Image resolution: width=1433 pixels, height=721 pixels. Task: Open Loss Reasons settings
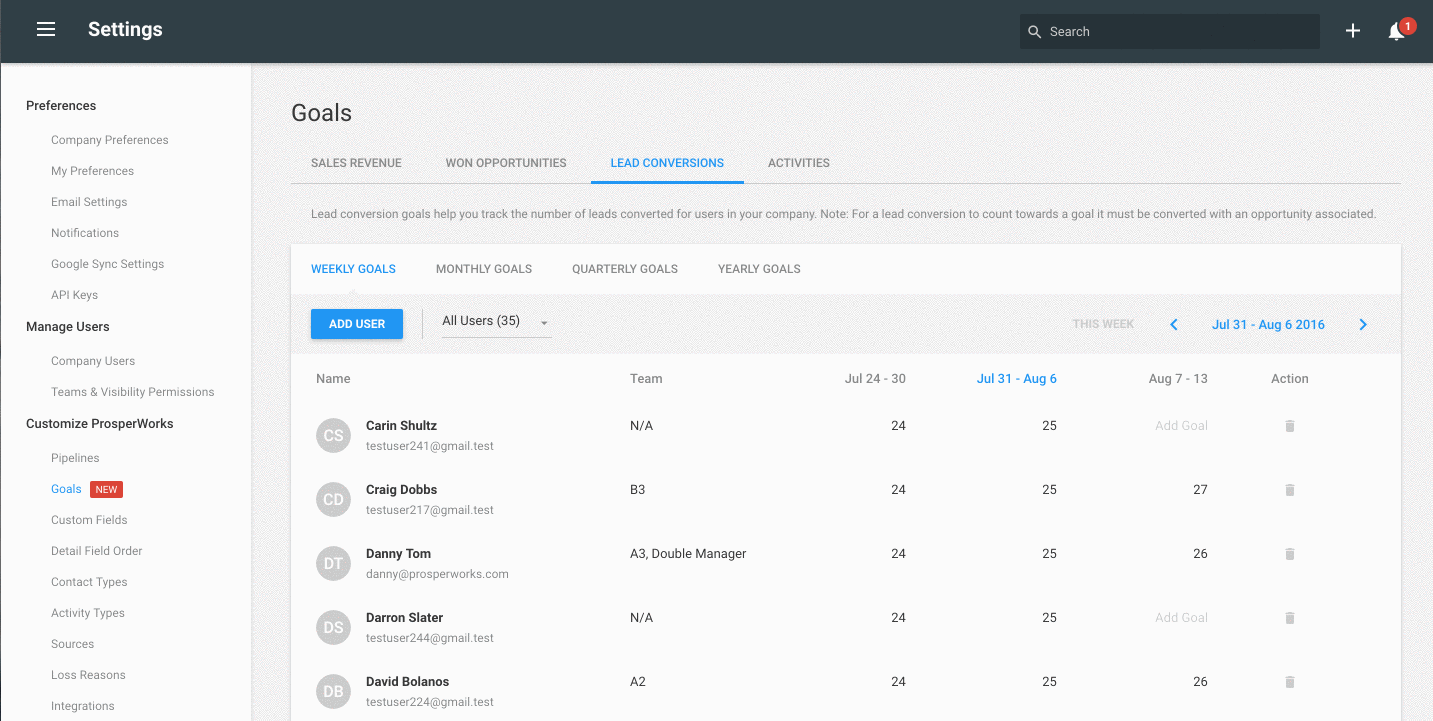click(x=88, y=675)
